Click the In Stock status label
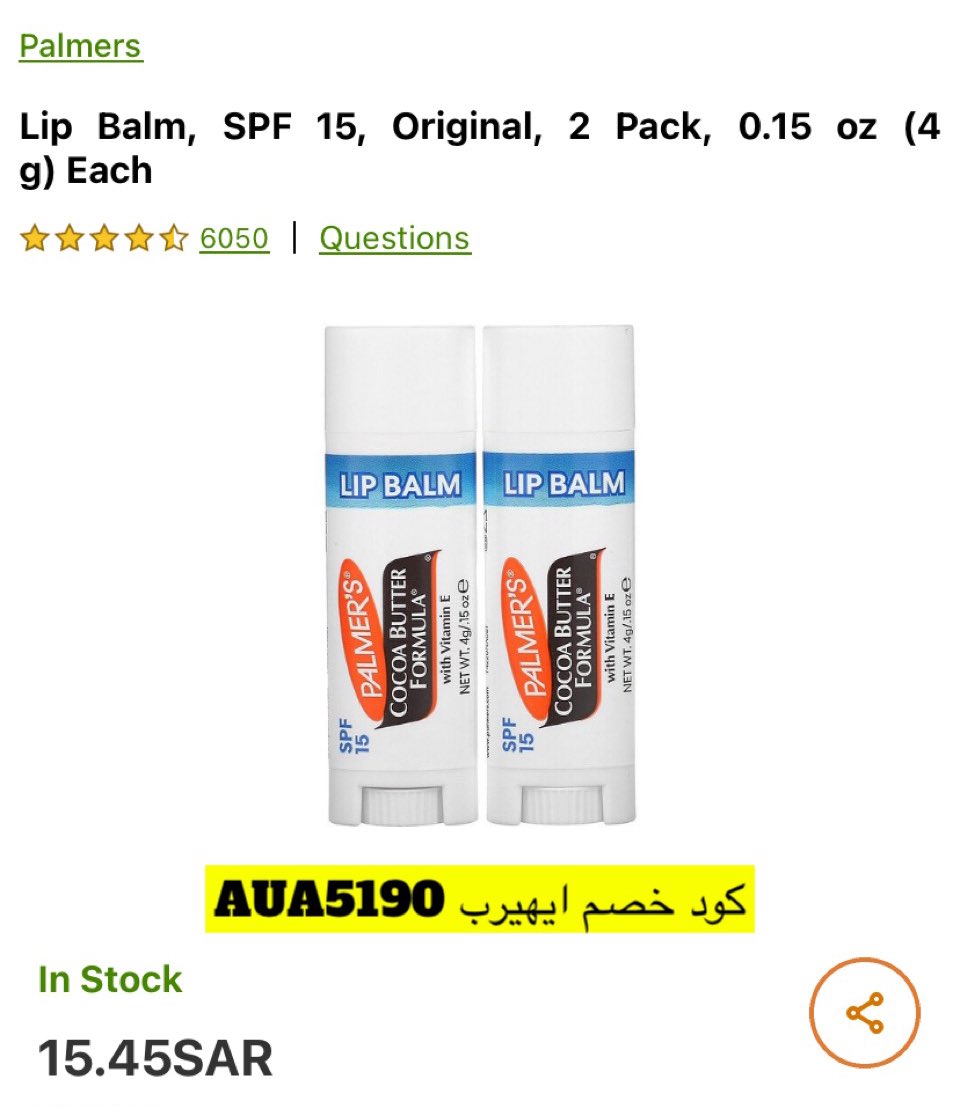Screen dimensions: 960x1107 [x=110, y=979]
